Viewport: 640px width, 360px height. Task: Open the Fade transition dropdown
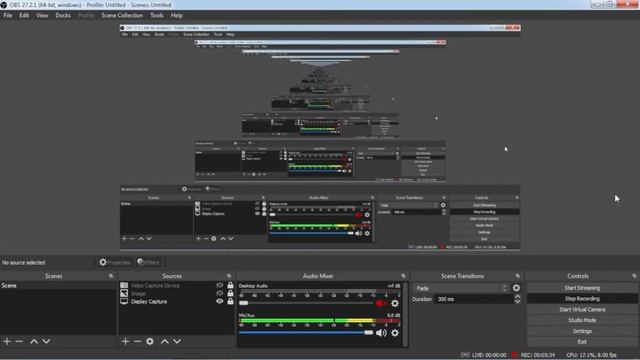461,288
